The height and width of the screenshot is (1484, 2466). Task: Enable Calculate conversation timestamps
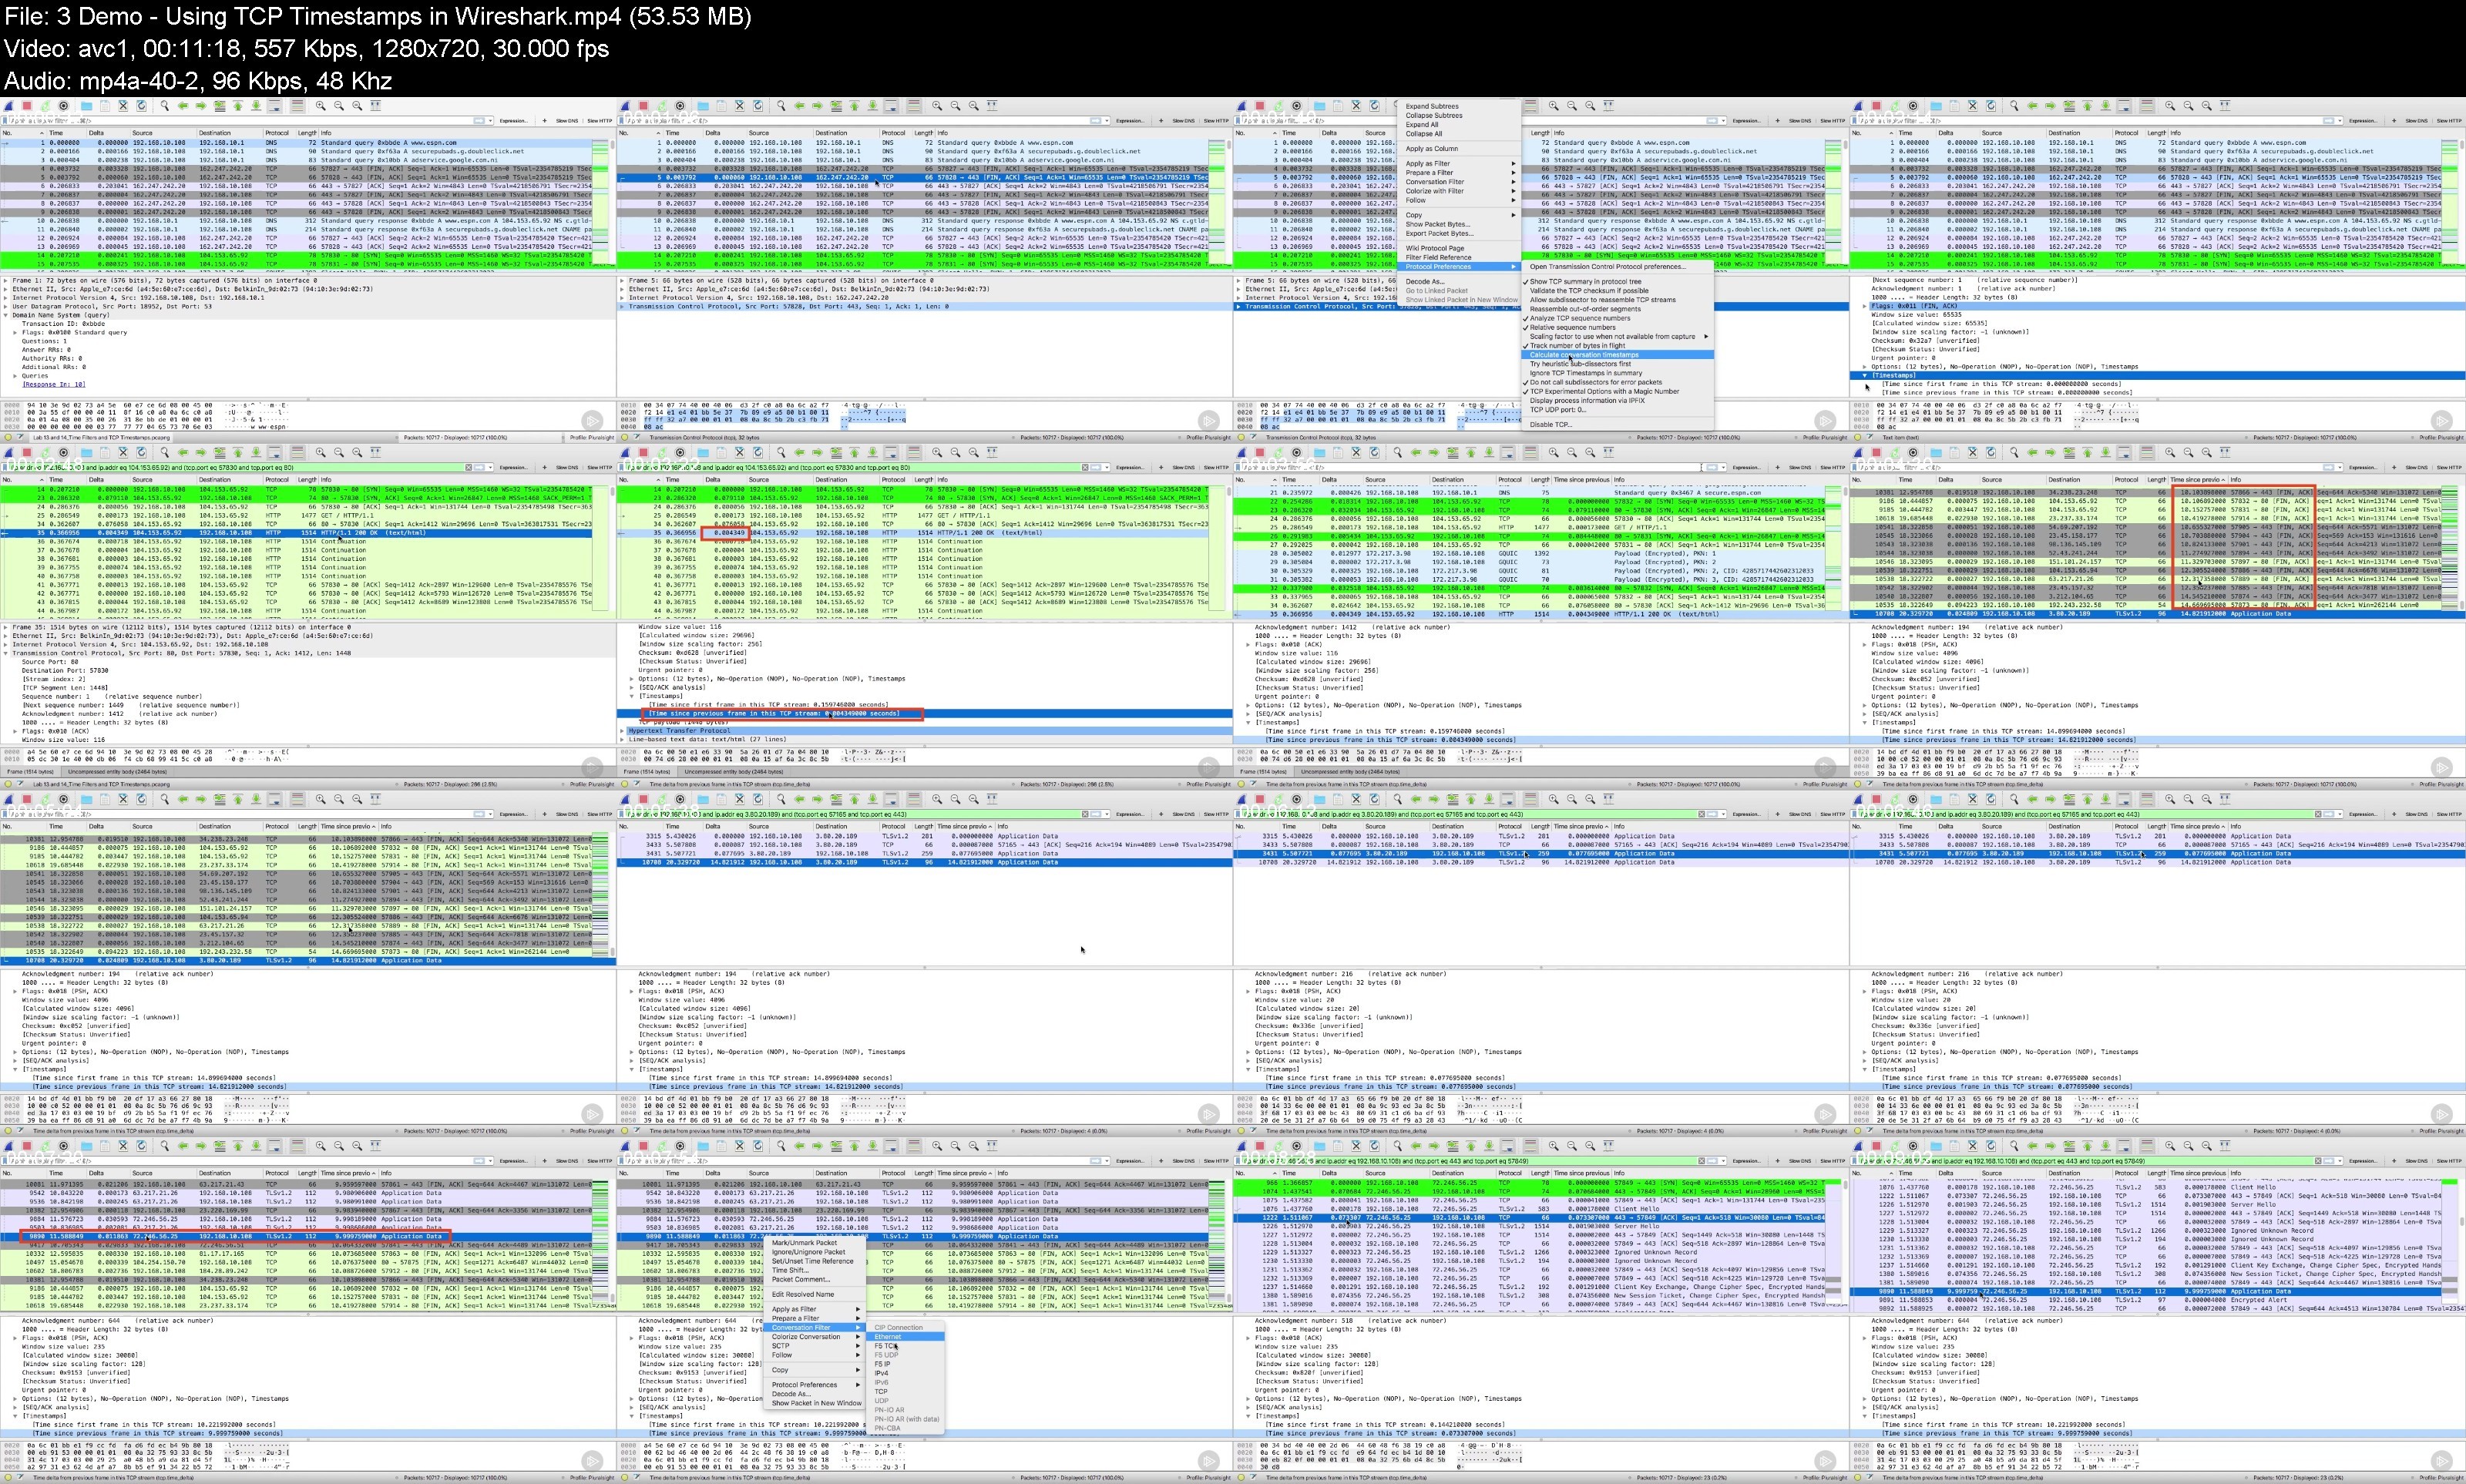1618,355
